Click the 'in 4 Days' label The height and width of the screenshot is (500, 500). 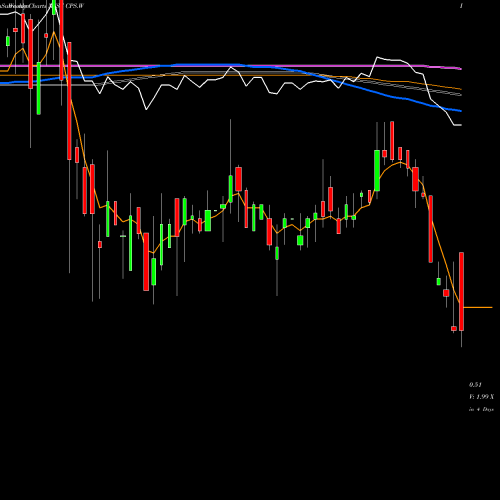point(481,409)
